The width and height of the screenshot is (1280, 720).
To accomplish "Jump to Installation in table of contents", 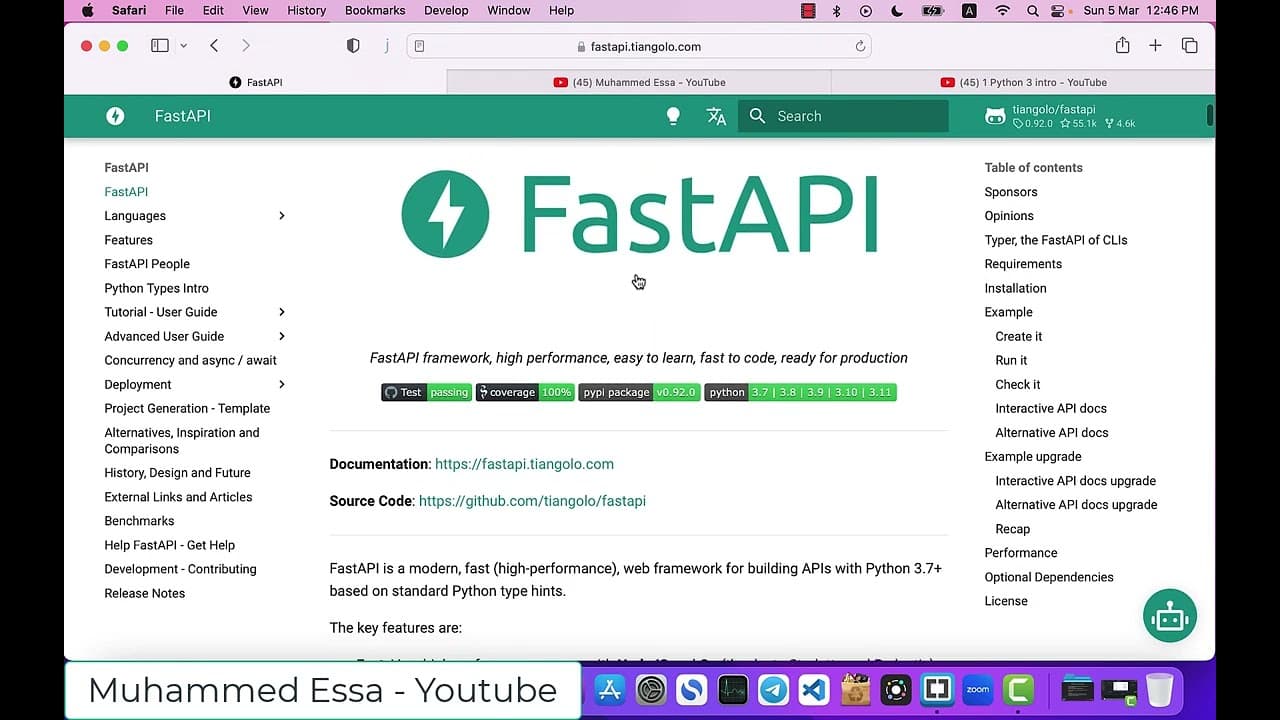I will 1015,288.
